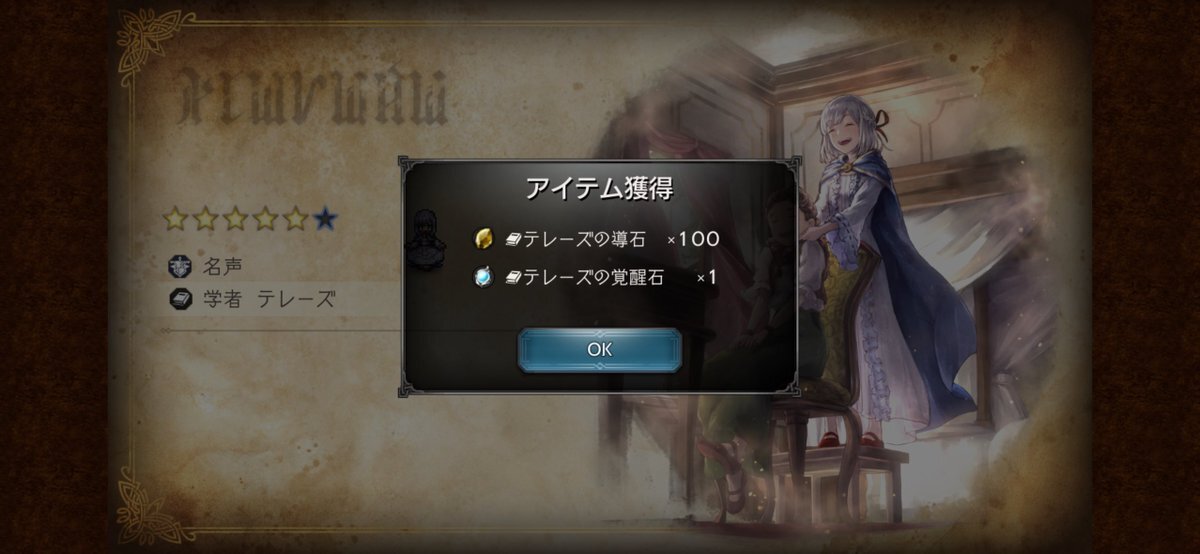Tap the blue sixth star in rating

point(324,219)
